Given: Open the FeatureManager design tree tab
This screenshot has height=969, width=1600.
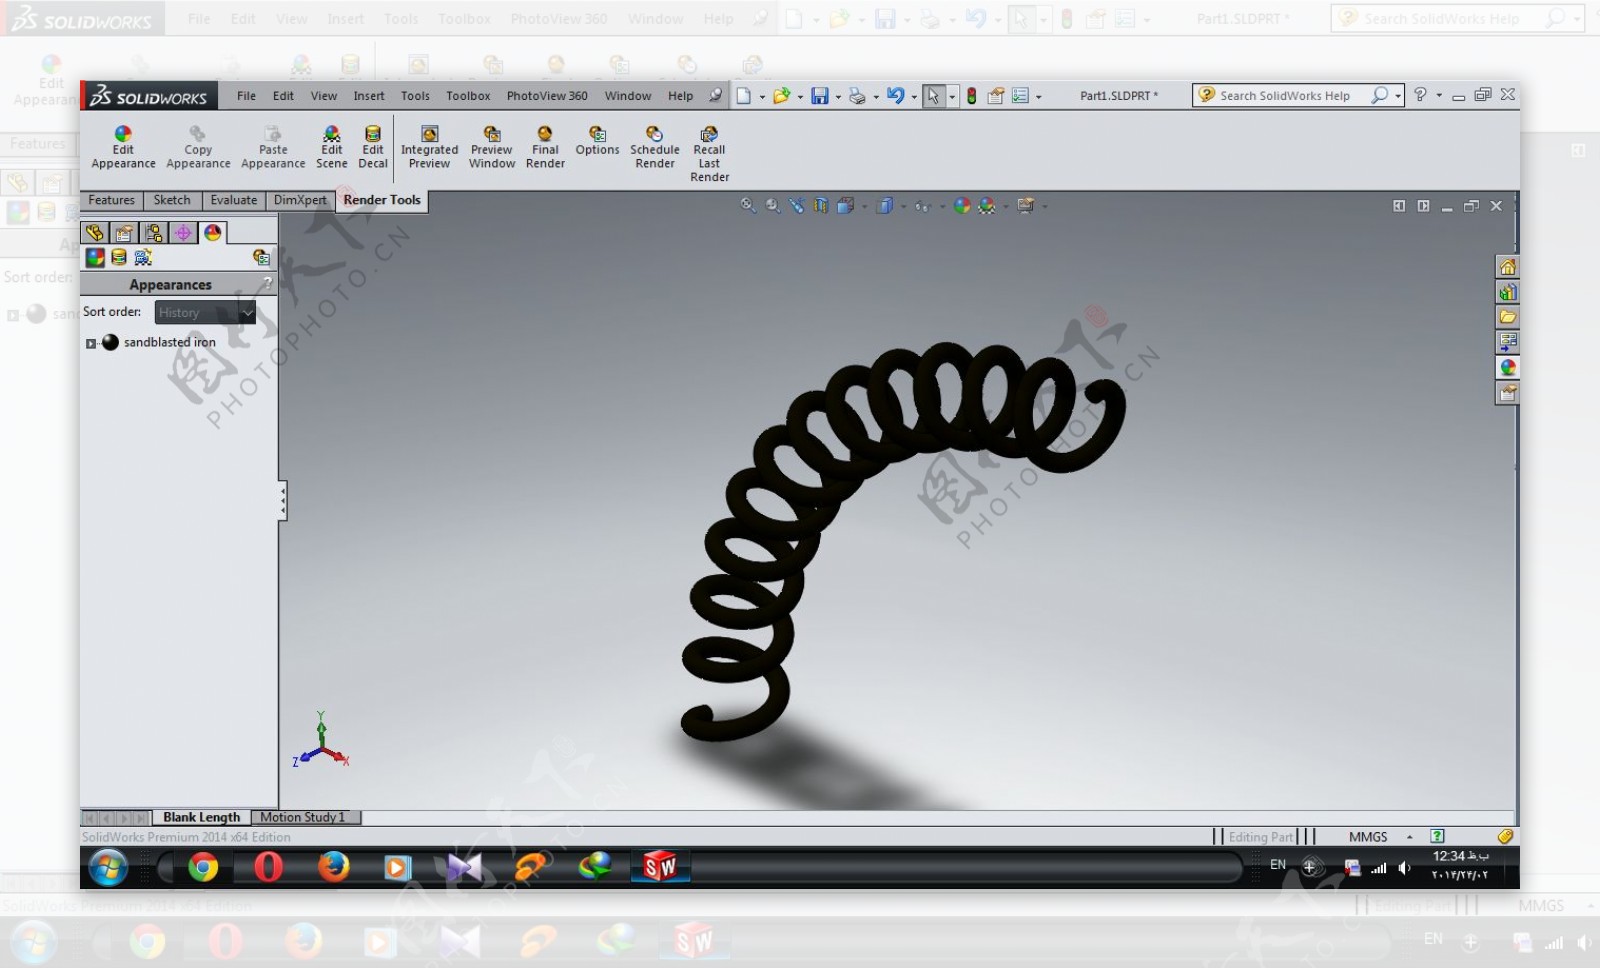Looking at the screenshot, I should pos(95,233).
